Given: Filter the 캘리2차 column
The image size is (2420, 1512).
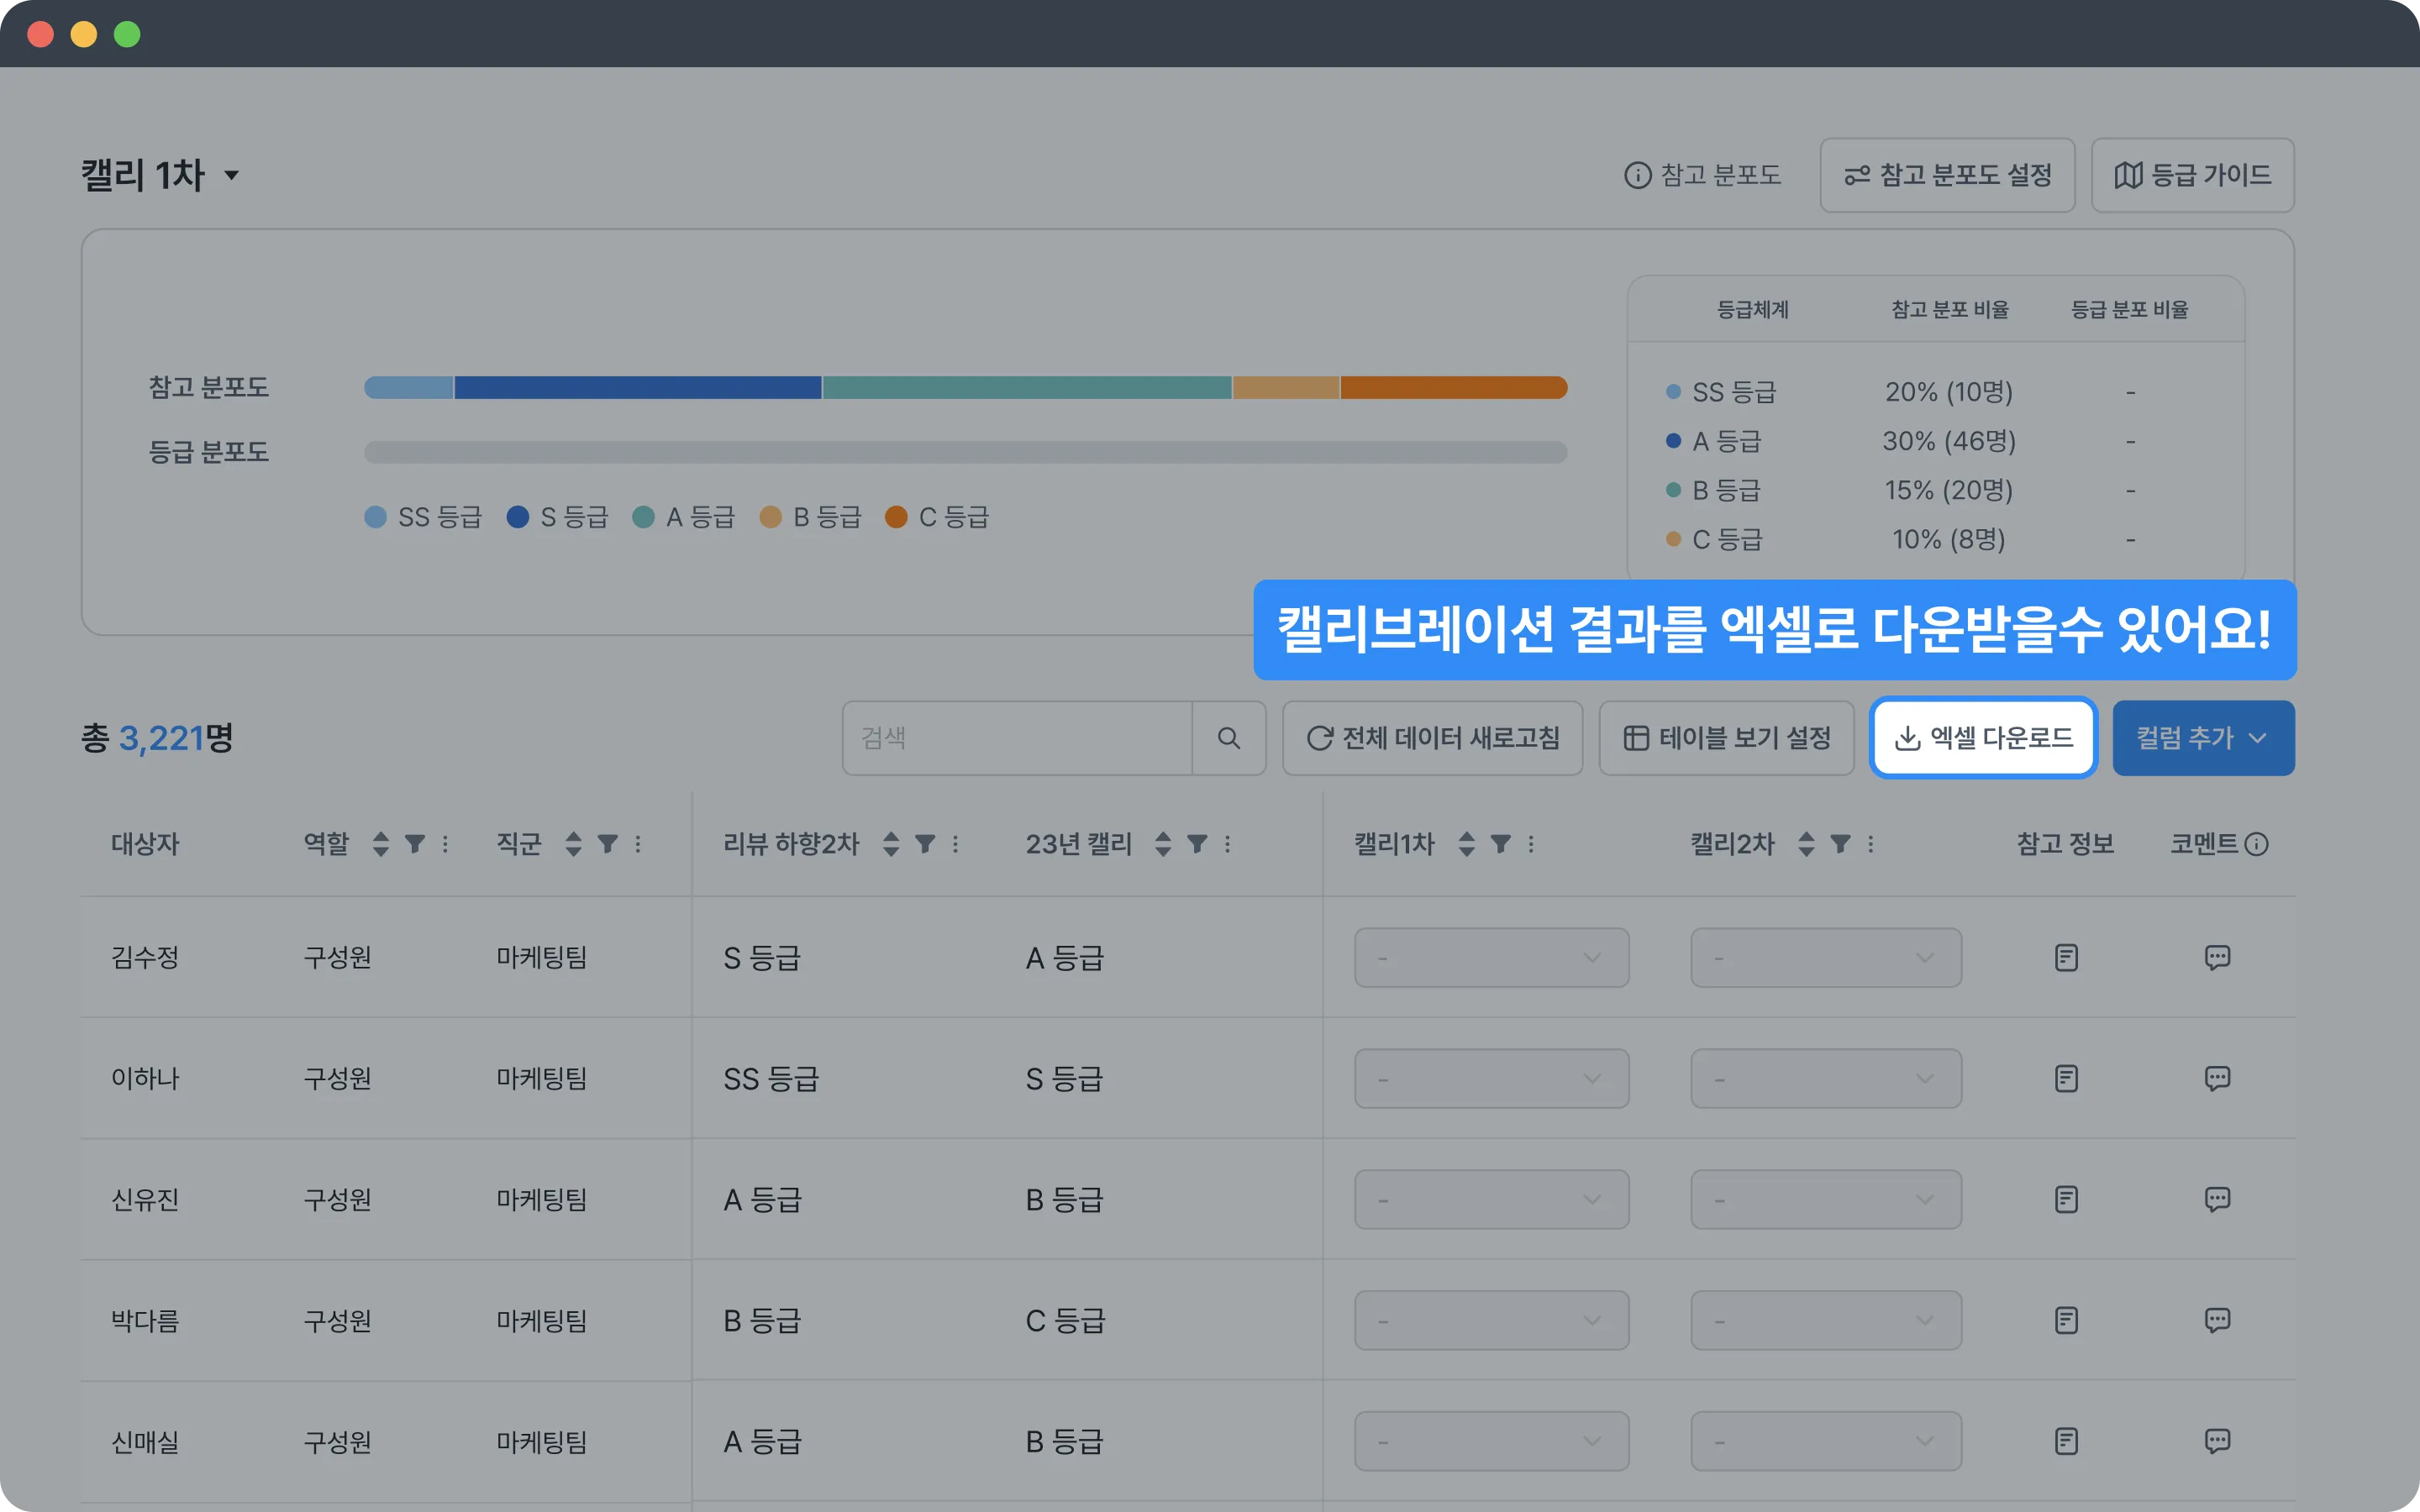Looking at the screenshot, I should tap(1840, 844).
